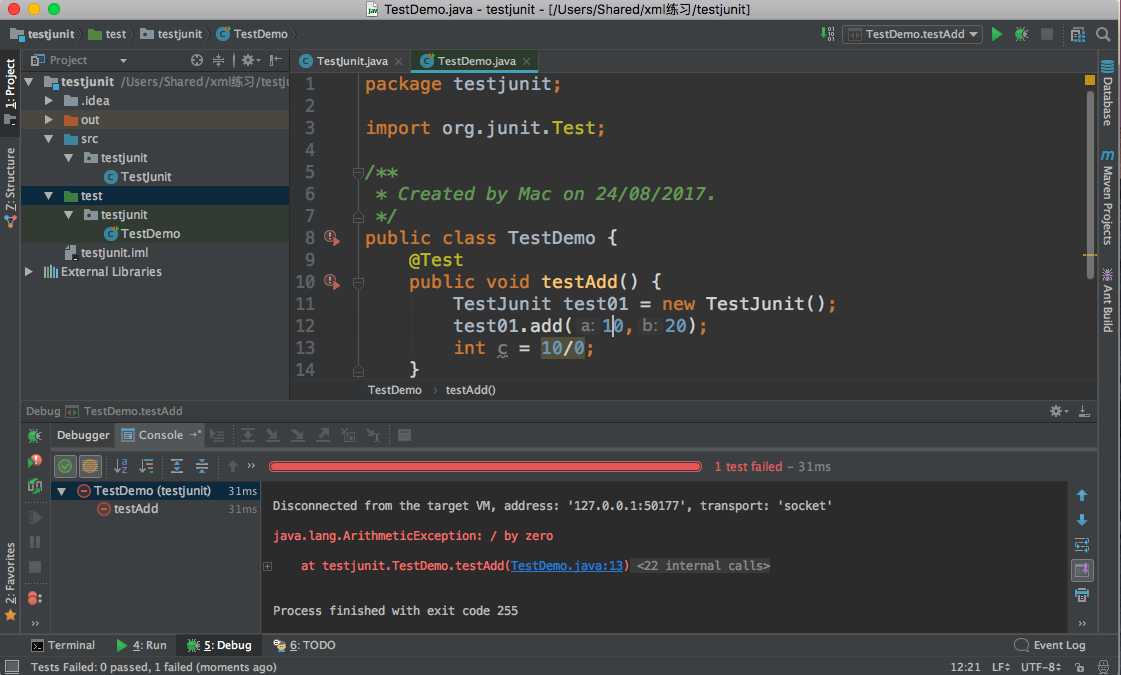
Task: Collapse the src folder
Action: pyautogui.click(x=49, y=139)
